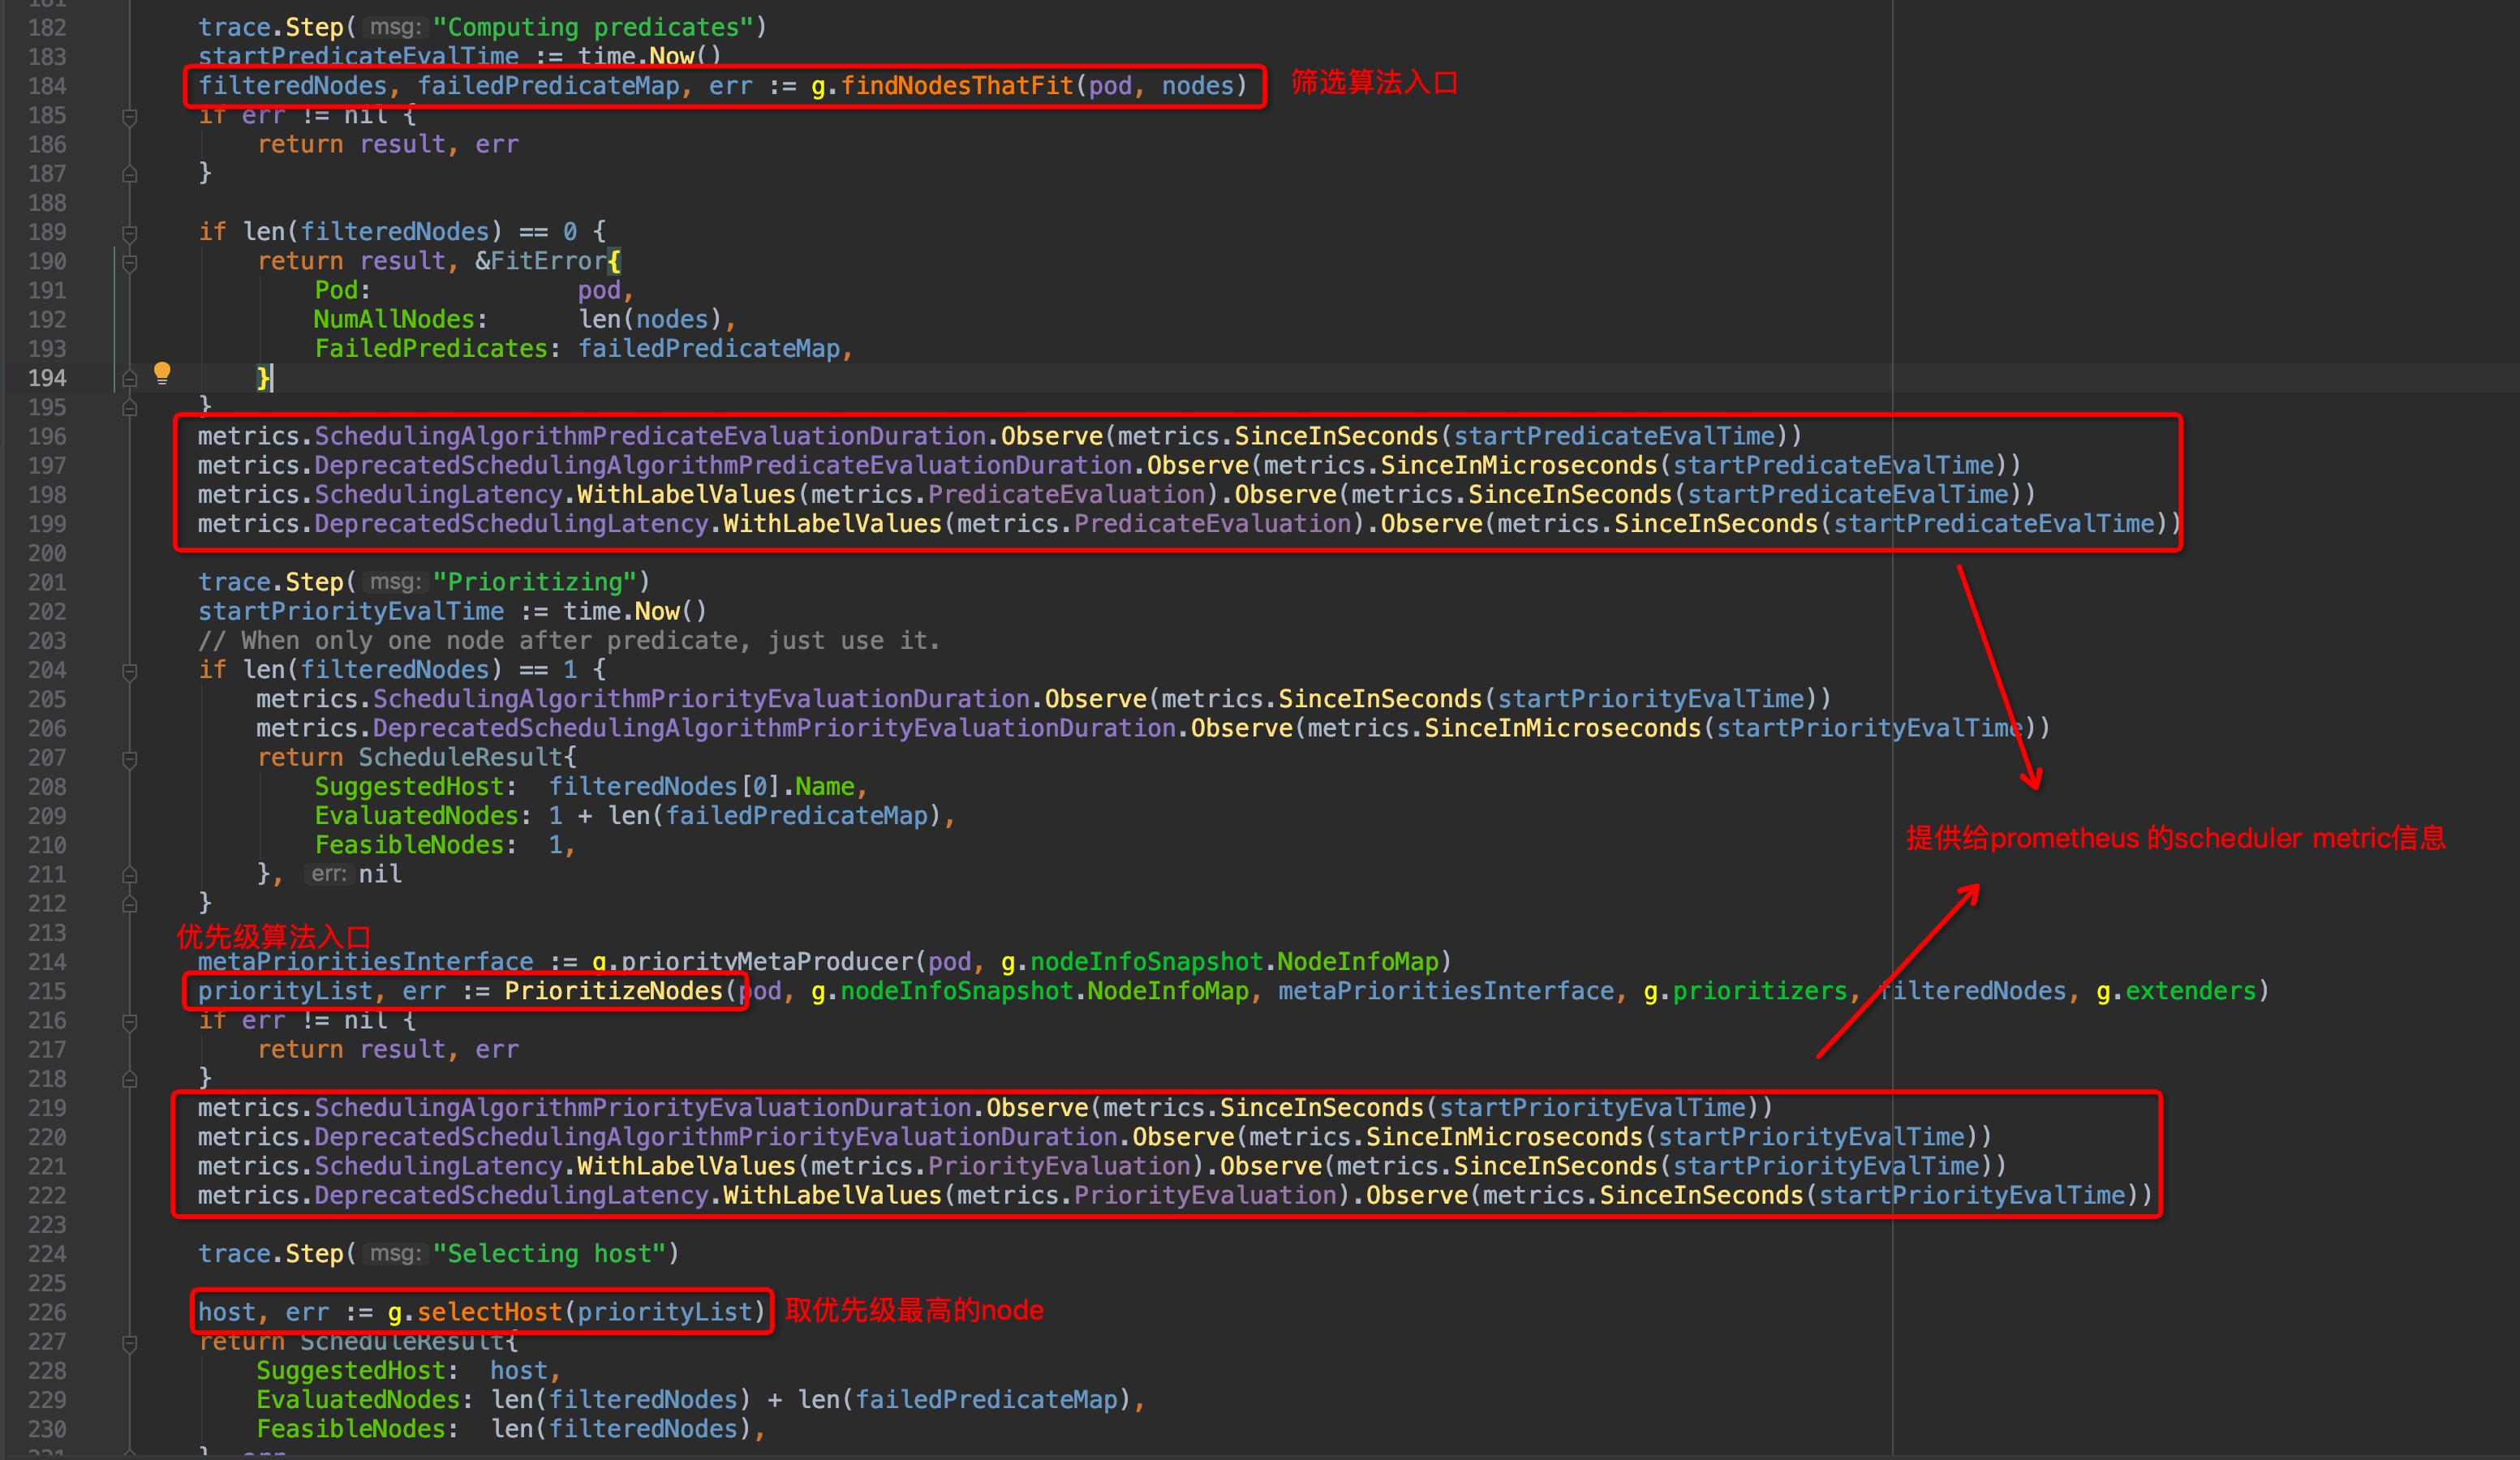Click the selectHost method call

click(x=489, y=1312)
